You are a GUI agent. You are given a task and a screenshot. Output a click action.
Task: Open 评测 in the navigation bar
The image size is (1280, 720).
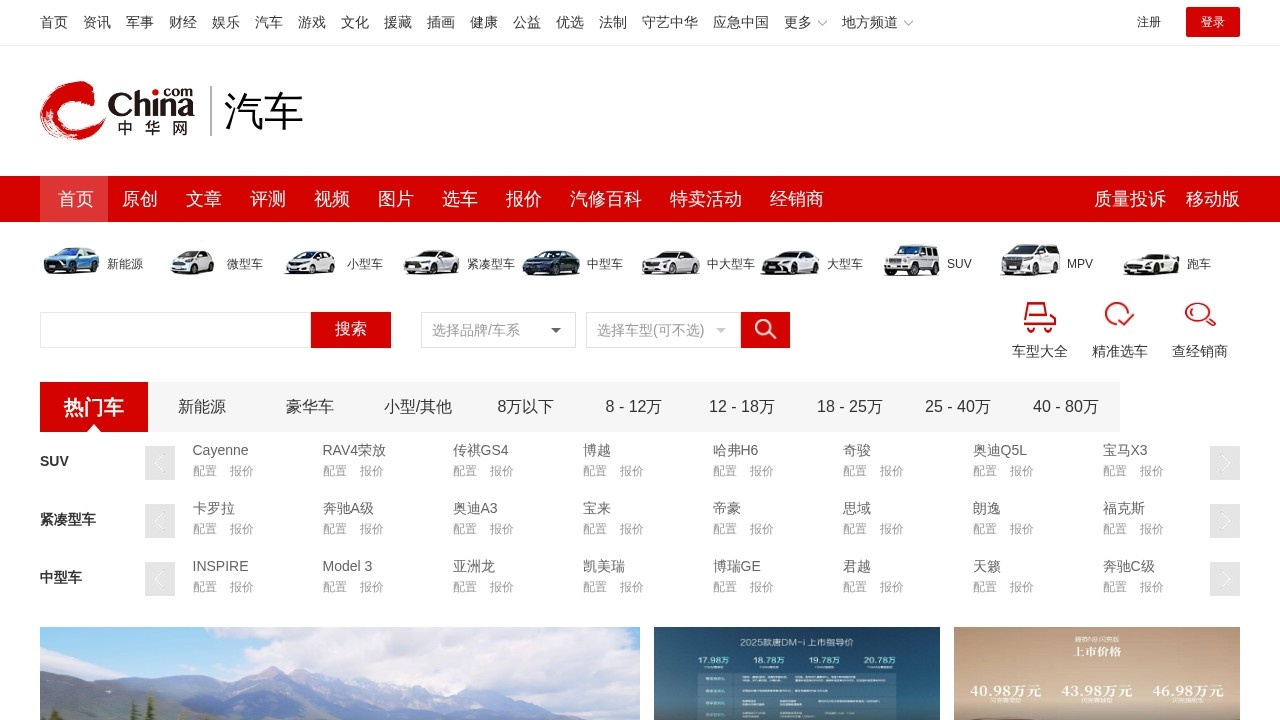pos(268,199)
